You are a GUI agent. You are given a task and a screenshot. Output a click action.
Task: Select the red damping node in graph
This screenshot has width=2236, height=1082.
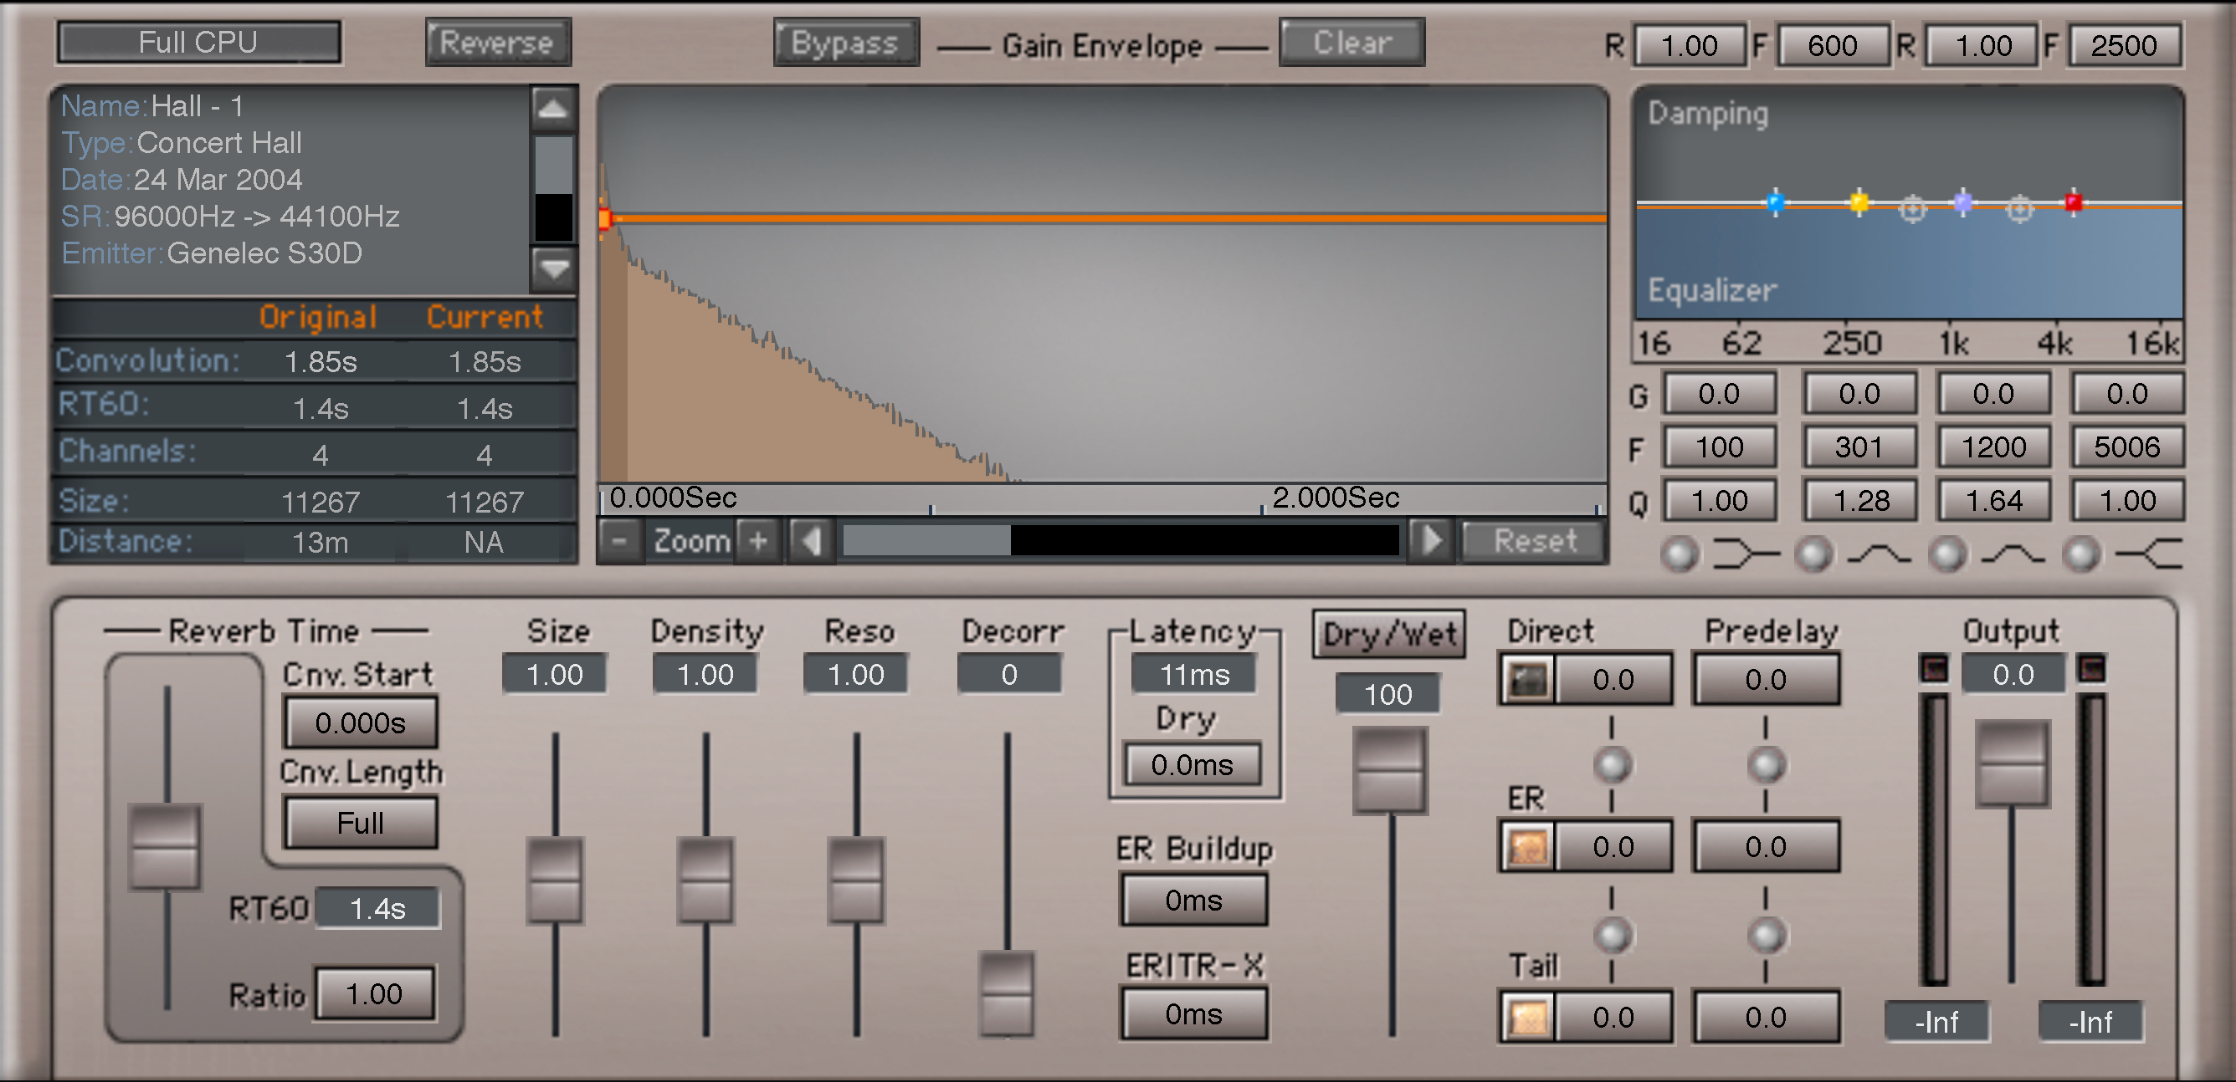pos(2073,202)
